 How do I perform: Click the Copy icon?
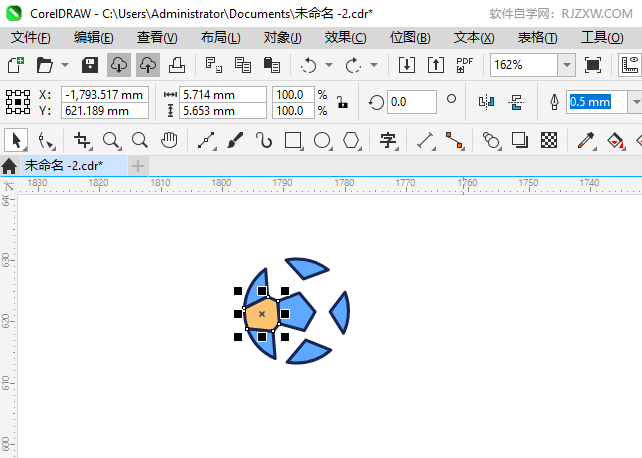[x=242, y=65]
